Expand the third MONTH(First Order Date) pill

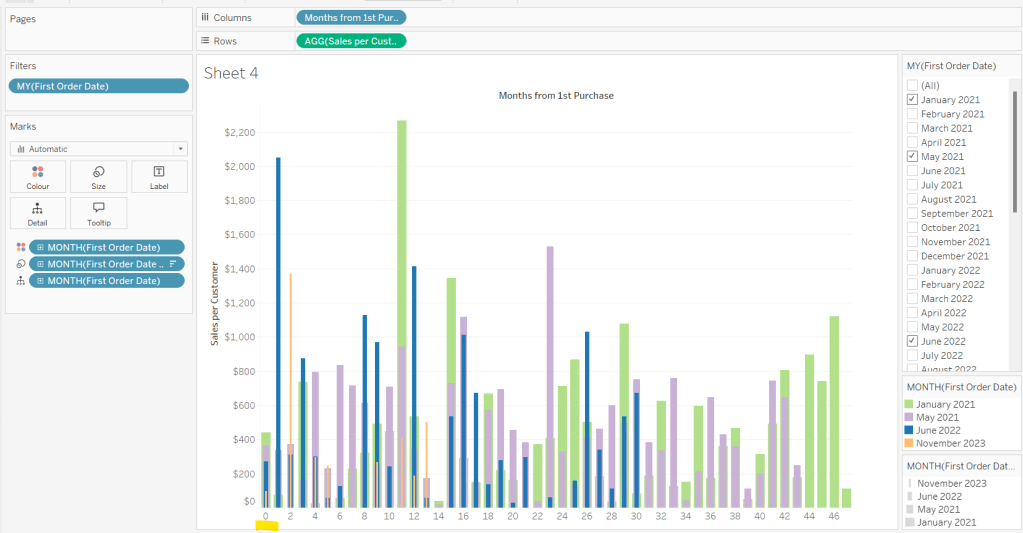click(x=40, y=281)
